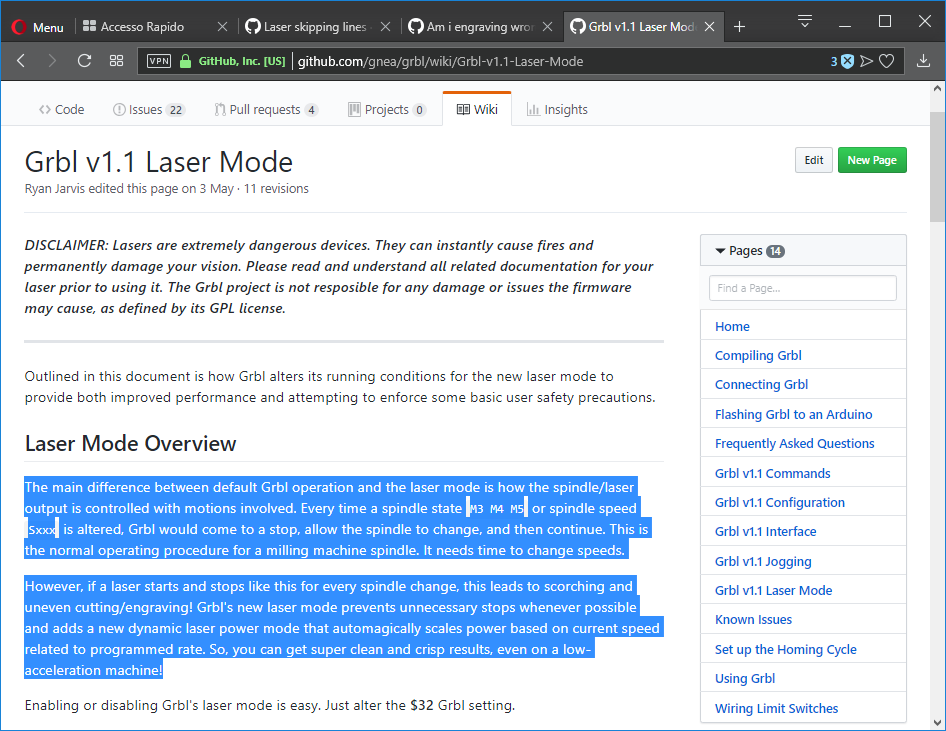Open the Wiring Limit Switches link
Viewport: 946px width, 731px height.
(x=776, y=709)
